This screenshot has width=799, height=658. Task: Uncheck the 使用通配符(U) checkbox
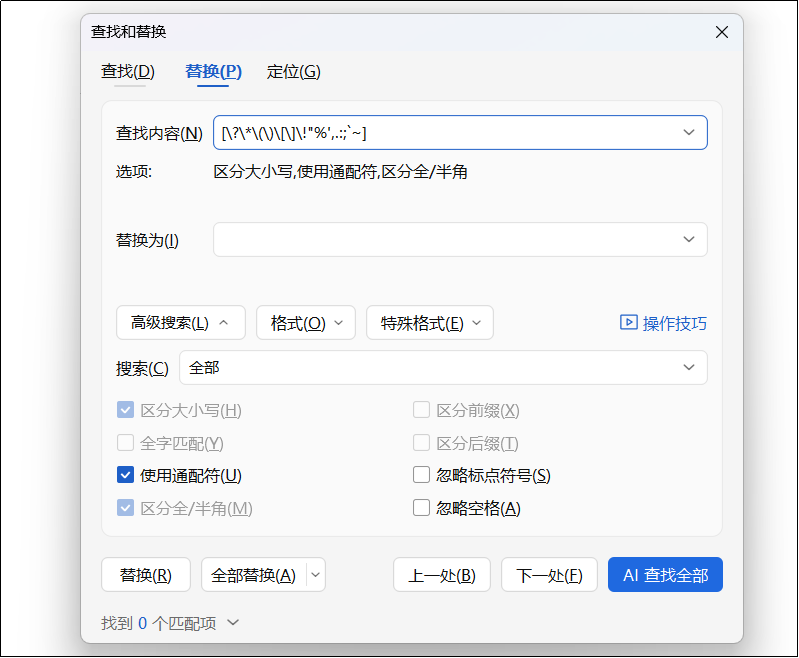[125, 475]
